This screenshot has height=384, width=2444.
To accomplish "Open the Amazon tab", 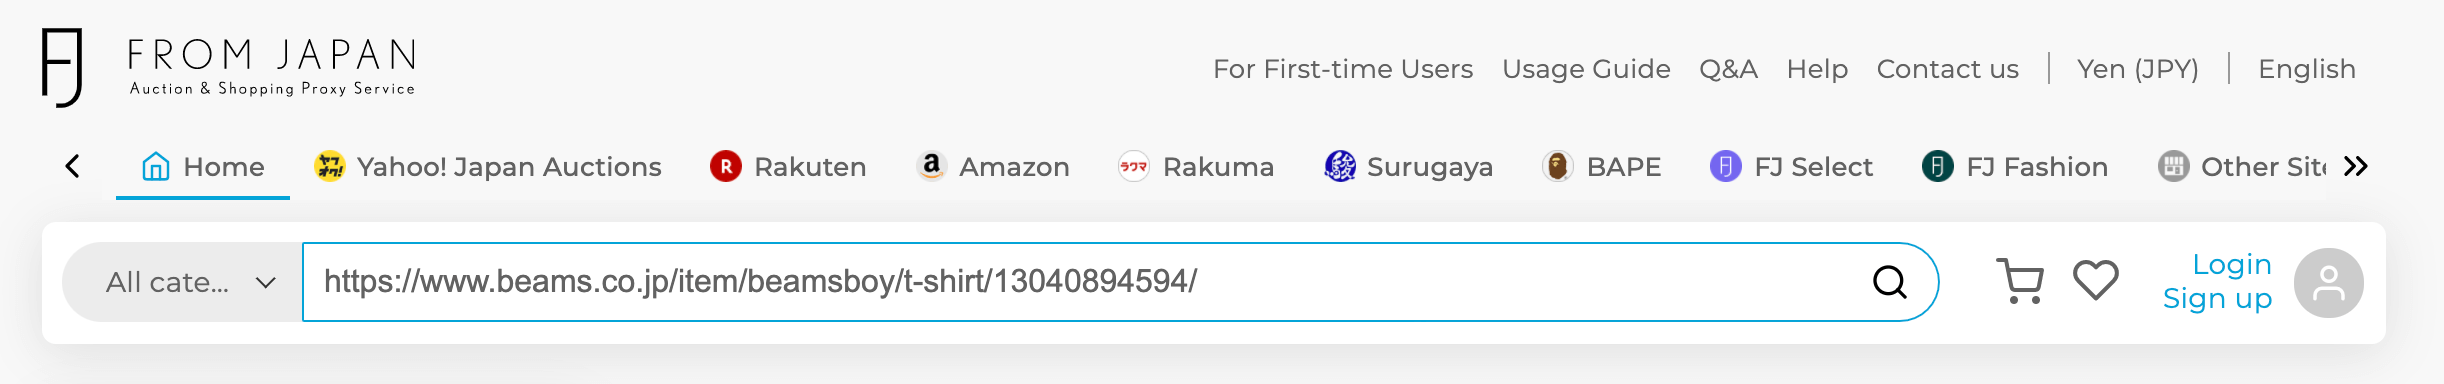I will 993,167.
